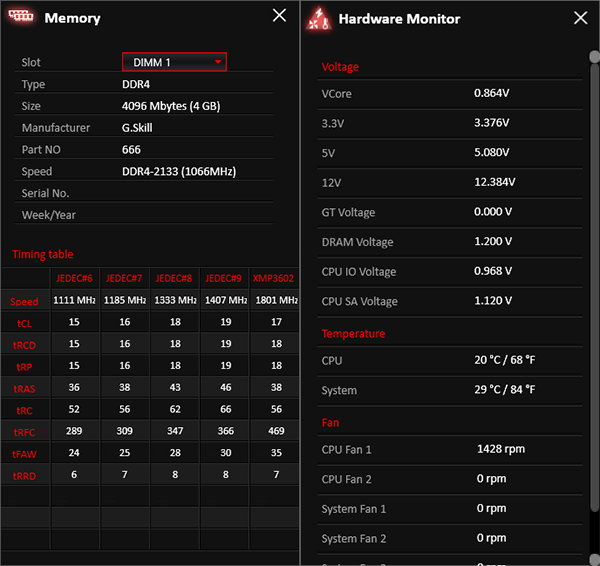Click the tRP row label
The image size is (600, 566).
coord(24,367)
